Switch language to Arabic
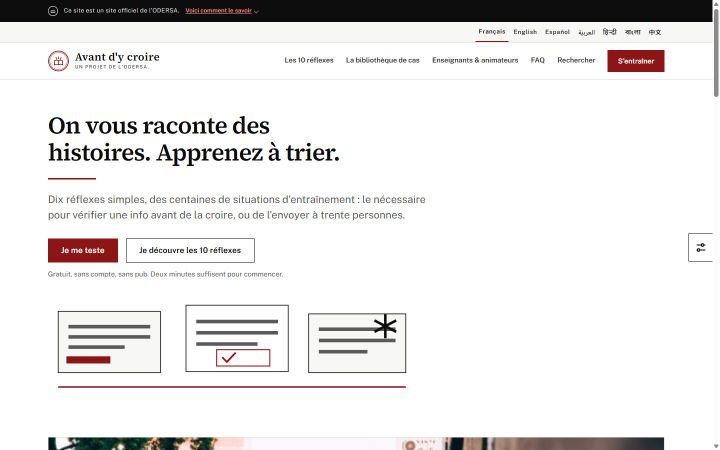The image size is (720, 450). click(x=586, y=32)
